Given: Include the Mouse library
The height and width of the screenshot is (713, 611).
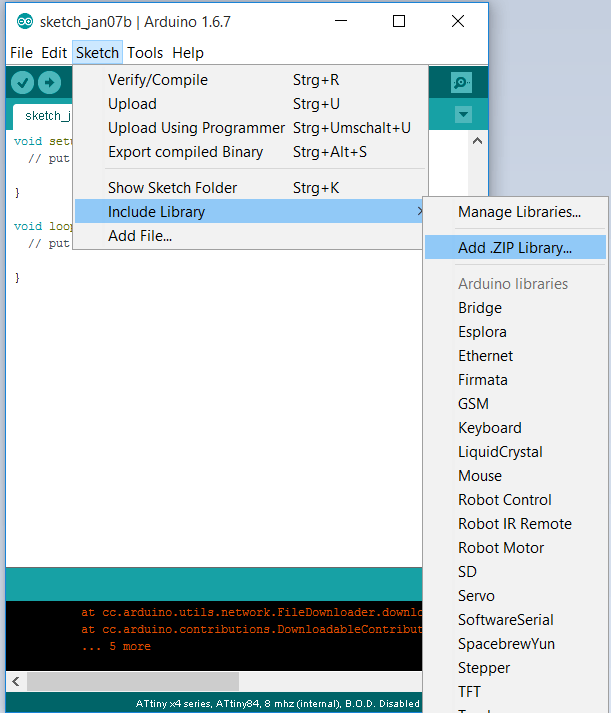Looking at the screenshot, I should (x=515, y=476).
